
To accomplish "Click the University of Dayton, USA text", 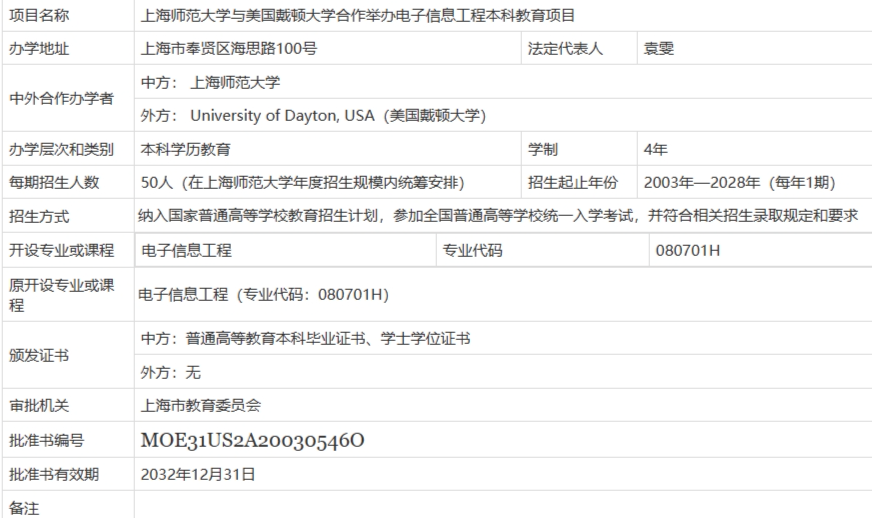I will [x=282, y=116].
